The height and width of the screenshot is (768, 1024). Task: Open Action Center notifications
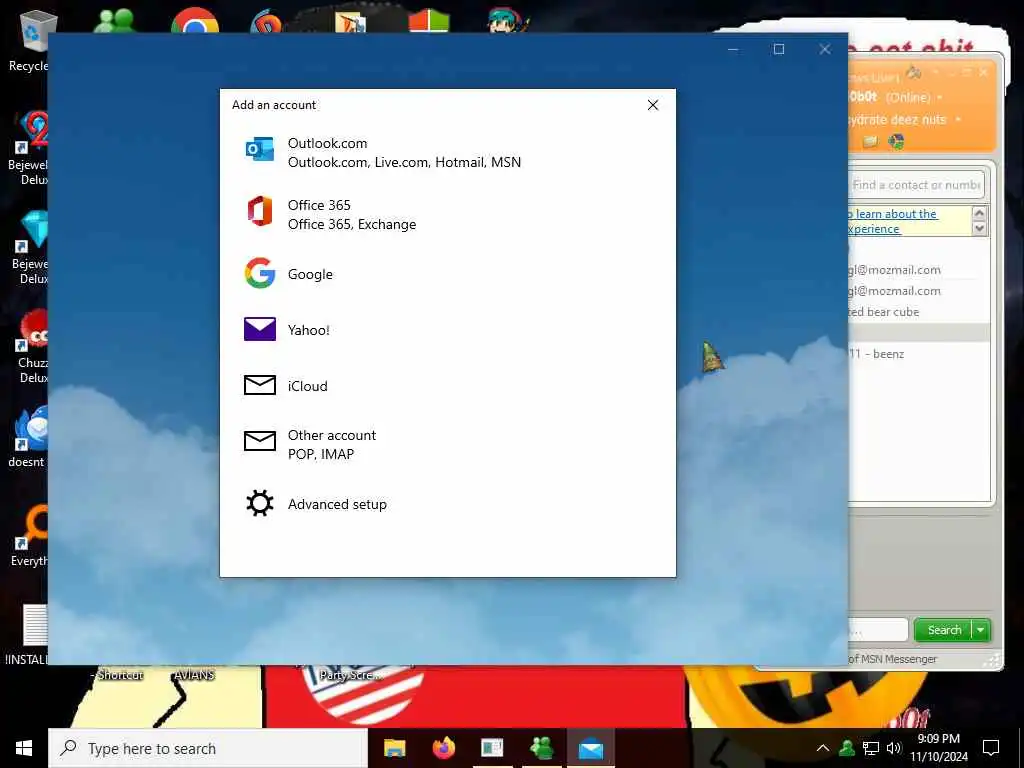coord(991,748)
